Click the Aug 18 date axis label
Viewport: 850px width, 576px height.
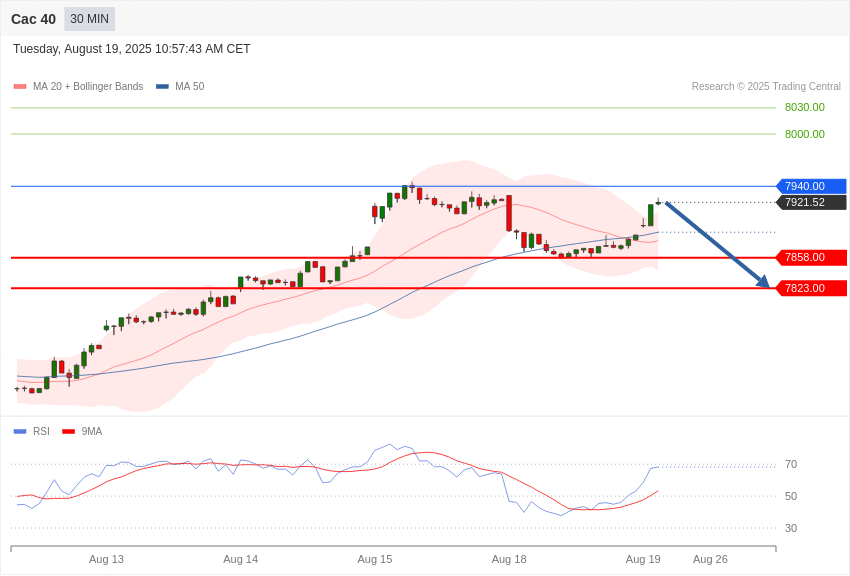509,559
